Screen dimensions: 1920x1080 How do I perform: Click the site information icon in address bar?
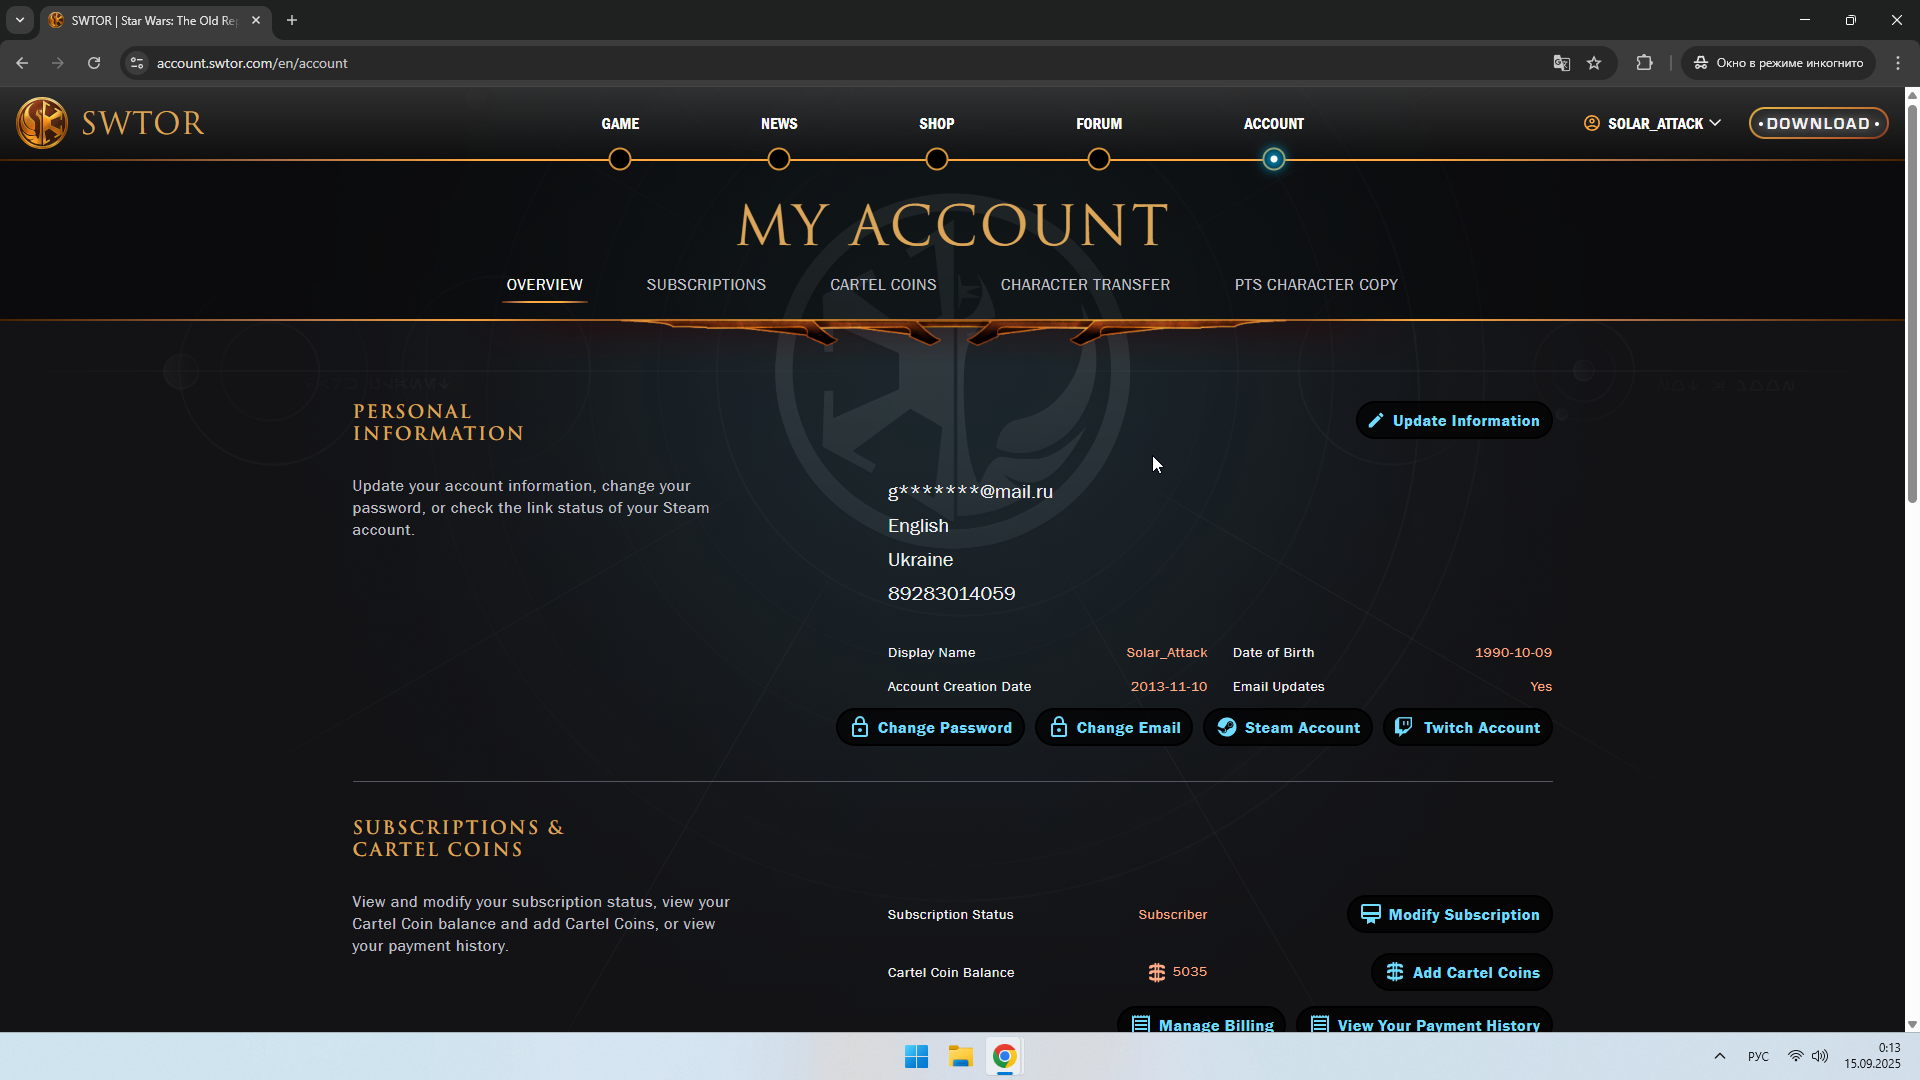click(x=137, y=63)
